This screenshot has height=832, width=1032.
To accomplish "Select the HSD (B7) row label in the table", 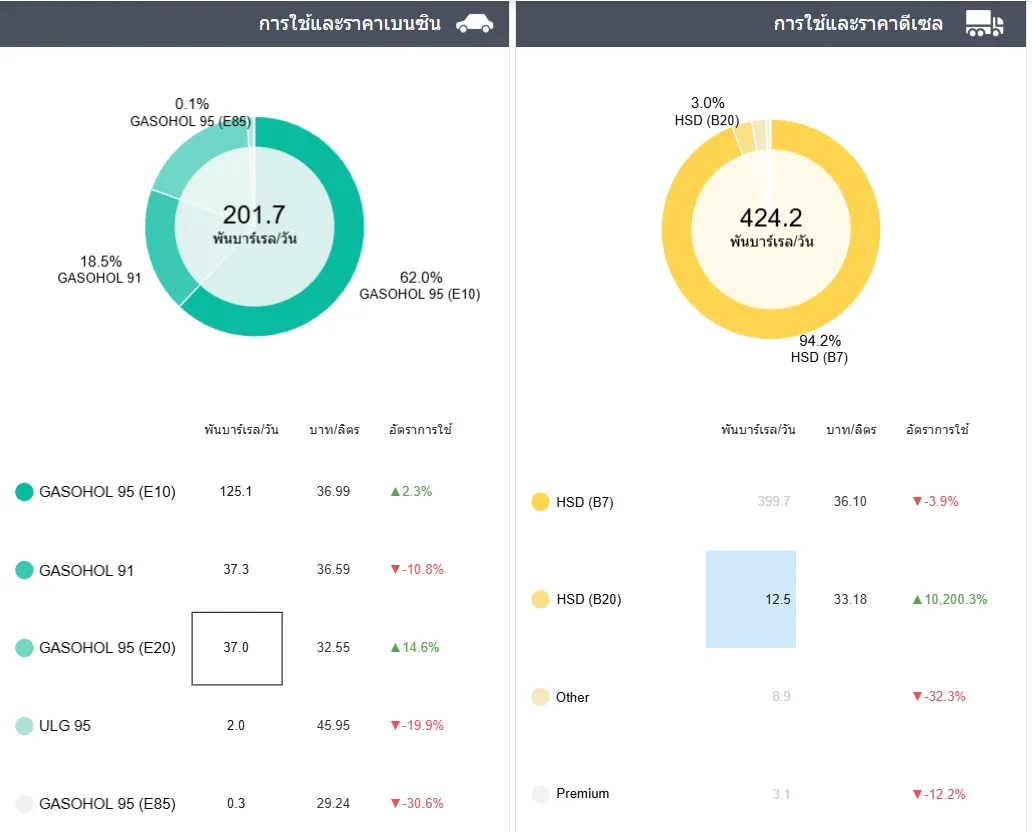I will (584, 502).
